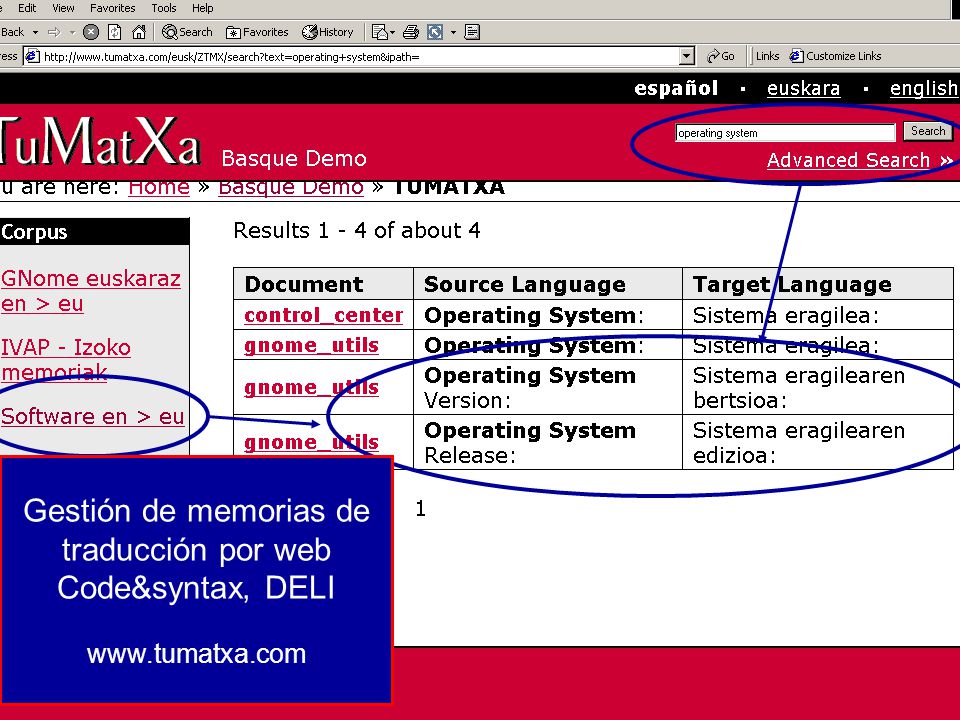Open the Customize Links shortcut
This screenshot has height=720, width=960.
(x=836, y=56)
